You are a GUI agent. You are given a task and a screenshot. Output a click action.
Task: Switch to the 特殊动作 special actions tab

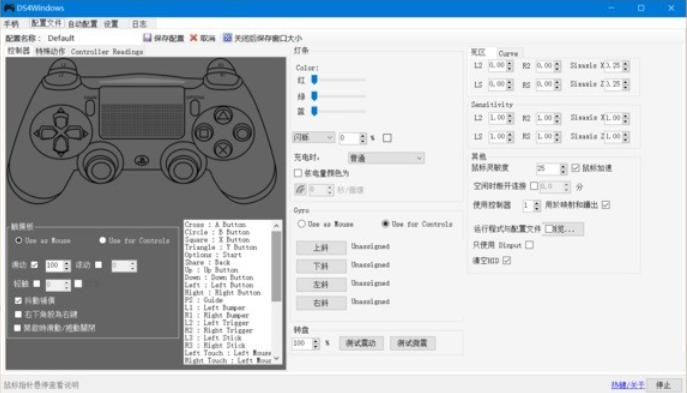click(x=50, y=51)
